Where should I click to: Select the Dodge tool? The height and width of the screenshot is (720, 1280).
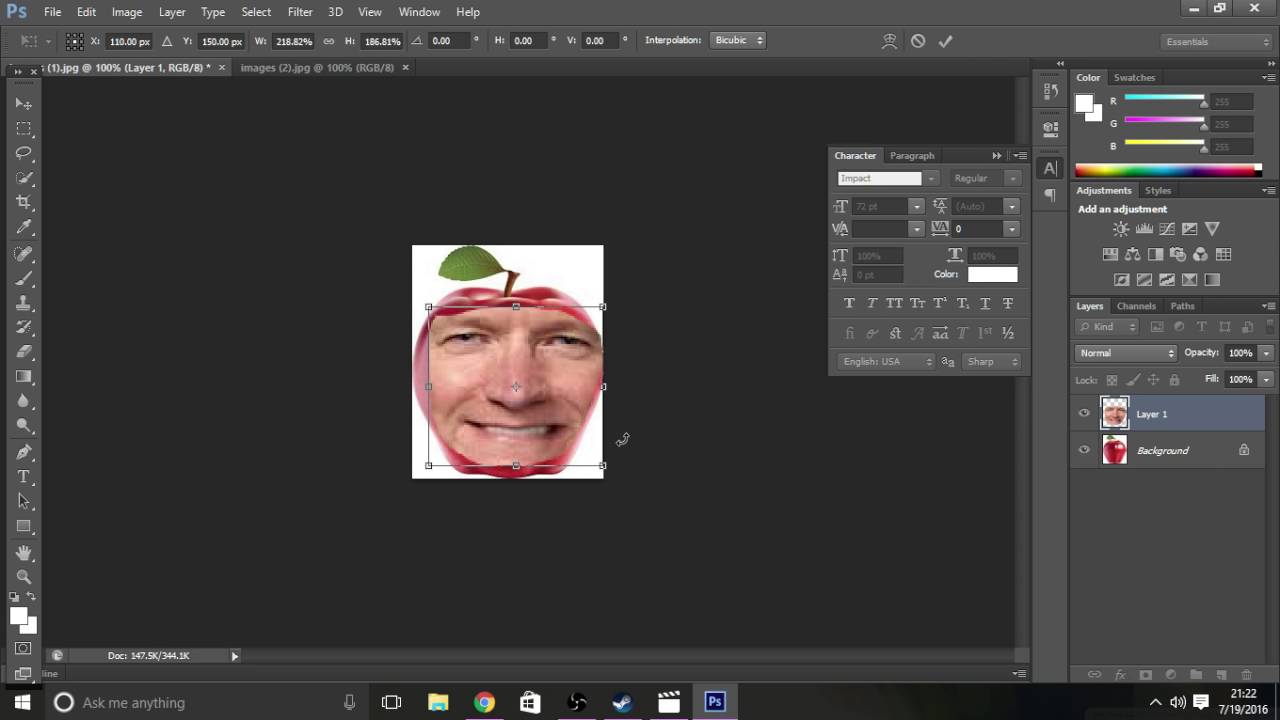[x=24, y=426]
